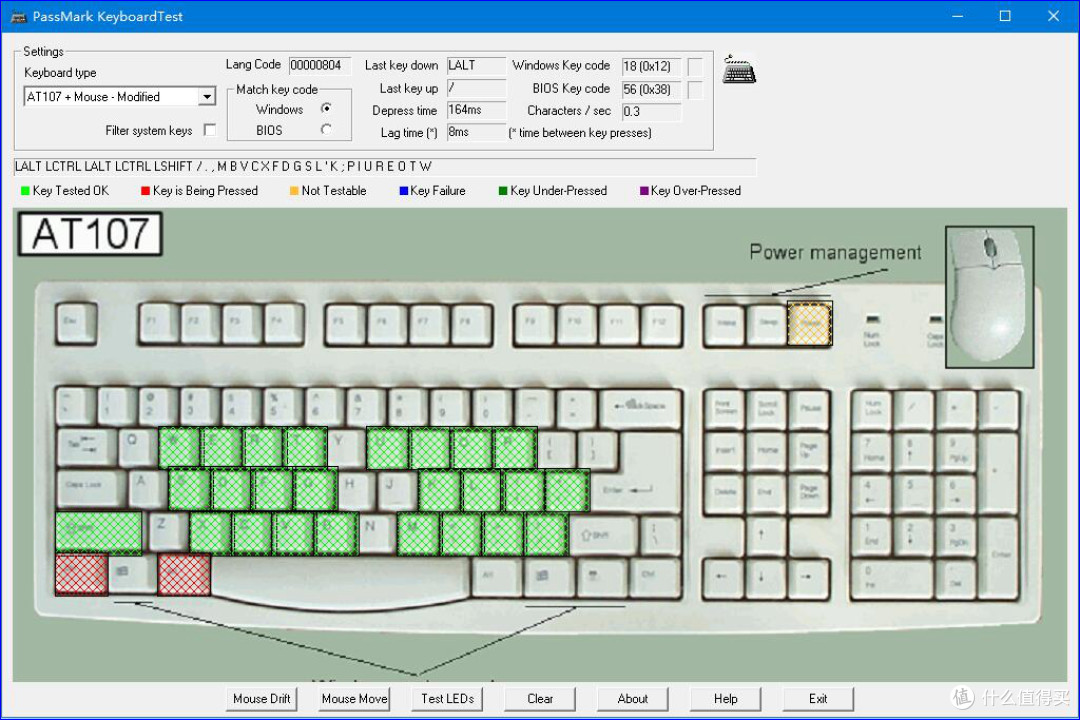Viewport: 1080px width, 720px height.
Task: Clear the tested keys with Clear
Action: (x=540, y=699)
